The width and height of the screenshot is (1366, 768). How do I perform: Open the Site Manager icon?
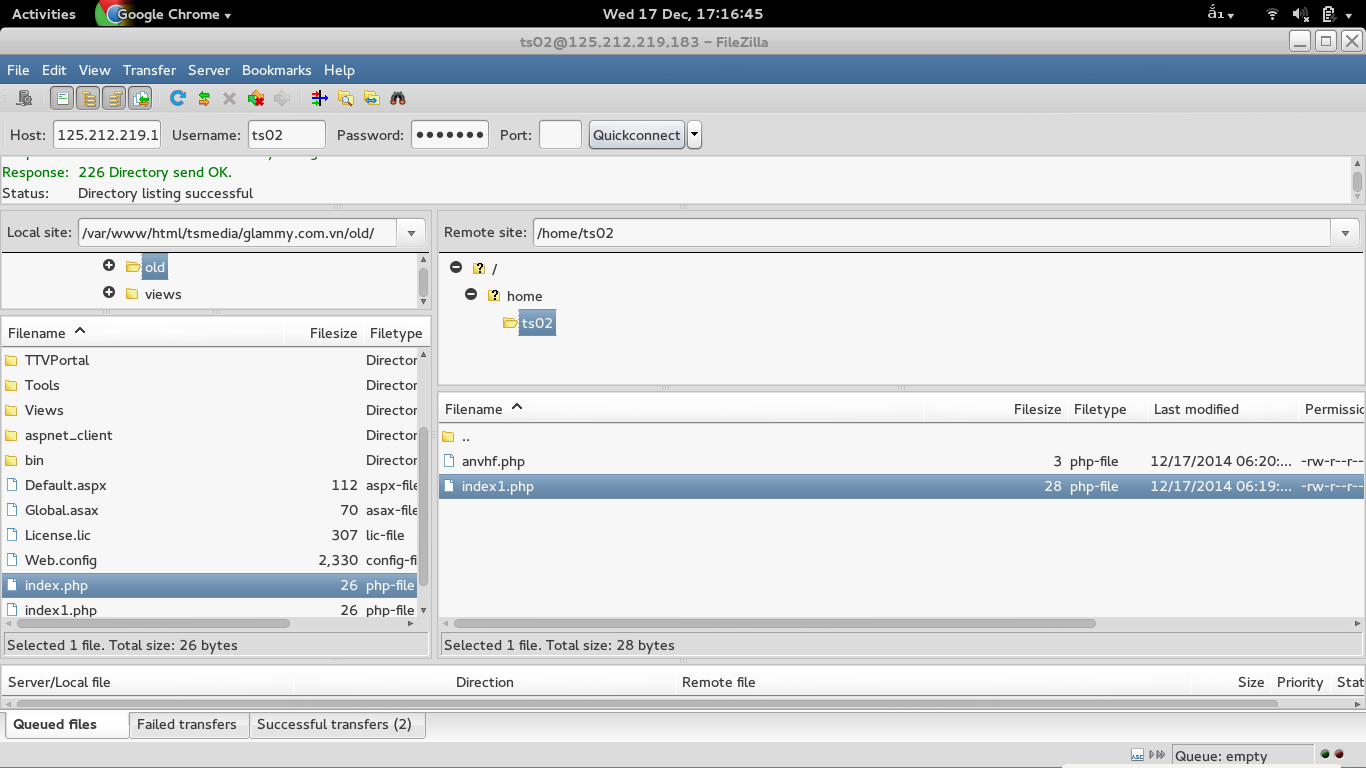(25, 98)
